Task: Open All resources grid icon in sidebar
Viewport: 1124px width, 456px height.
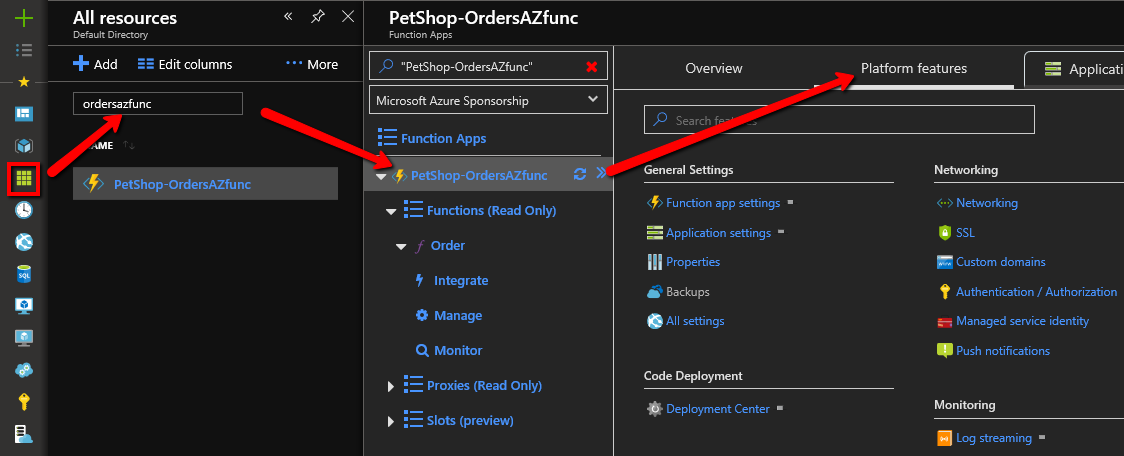Action: [x=24, y=179]
